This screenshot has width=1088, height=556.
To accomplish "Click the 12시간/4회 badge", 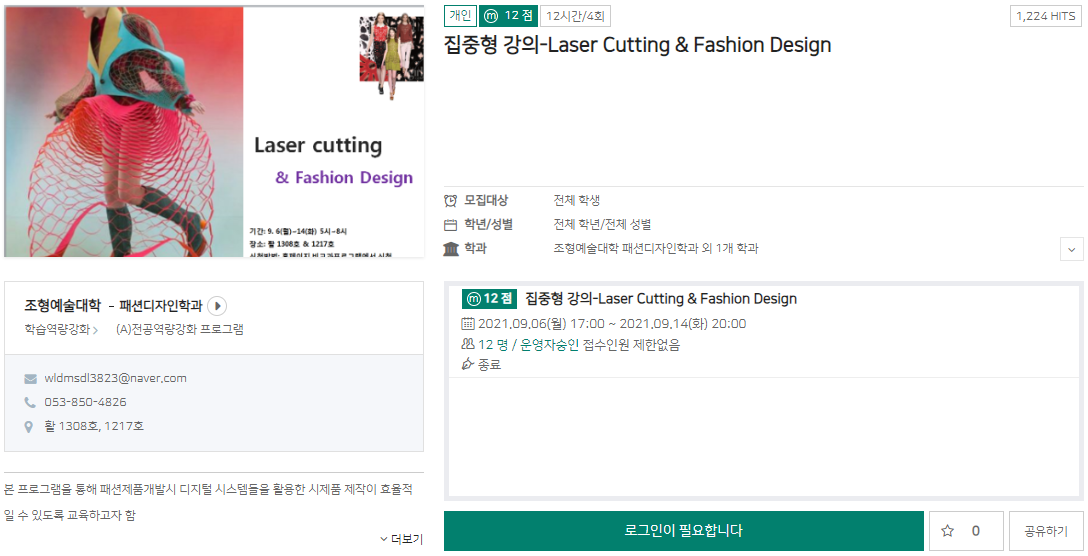I will [575, 16].
